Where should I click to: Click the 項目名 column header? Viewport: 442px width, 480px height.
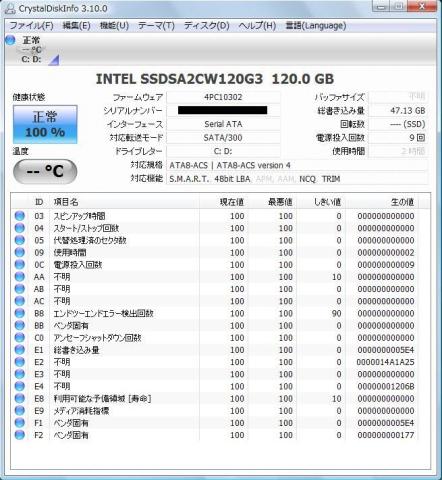pos(124,202)
